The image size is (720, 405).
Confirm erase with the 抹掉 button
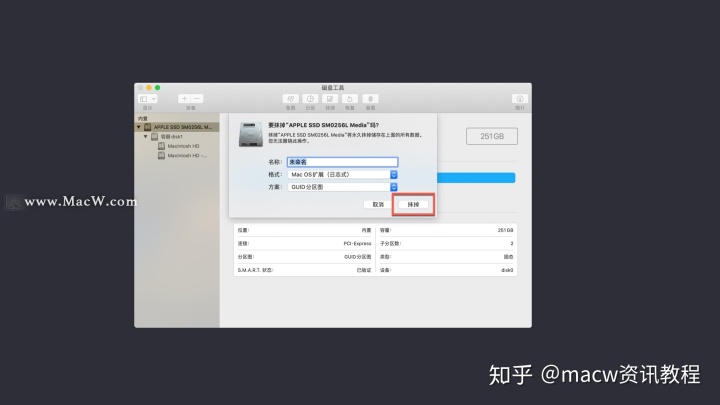click(413, 204)
